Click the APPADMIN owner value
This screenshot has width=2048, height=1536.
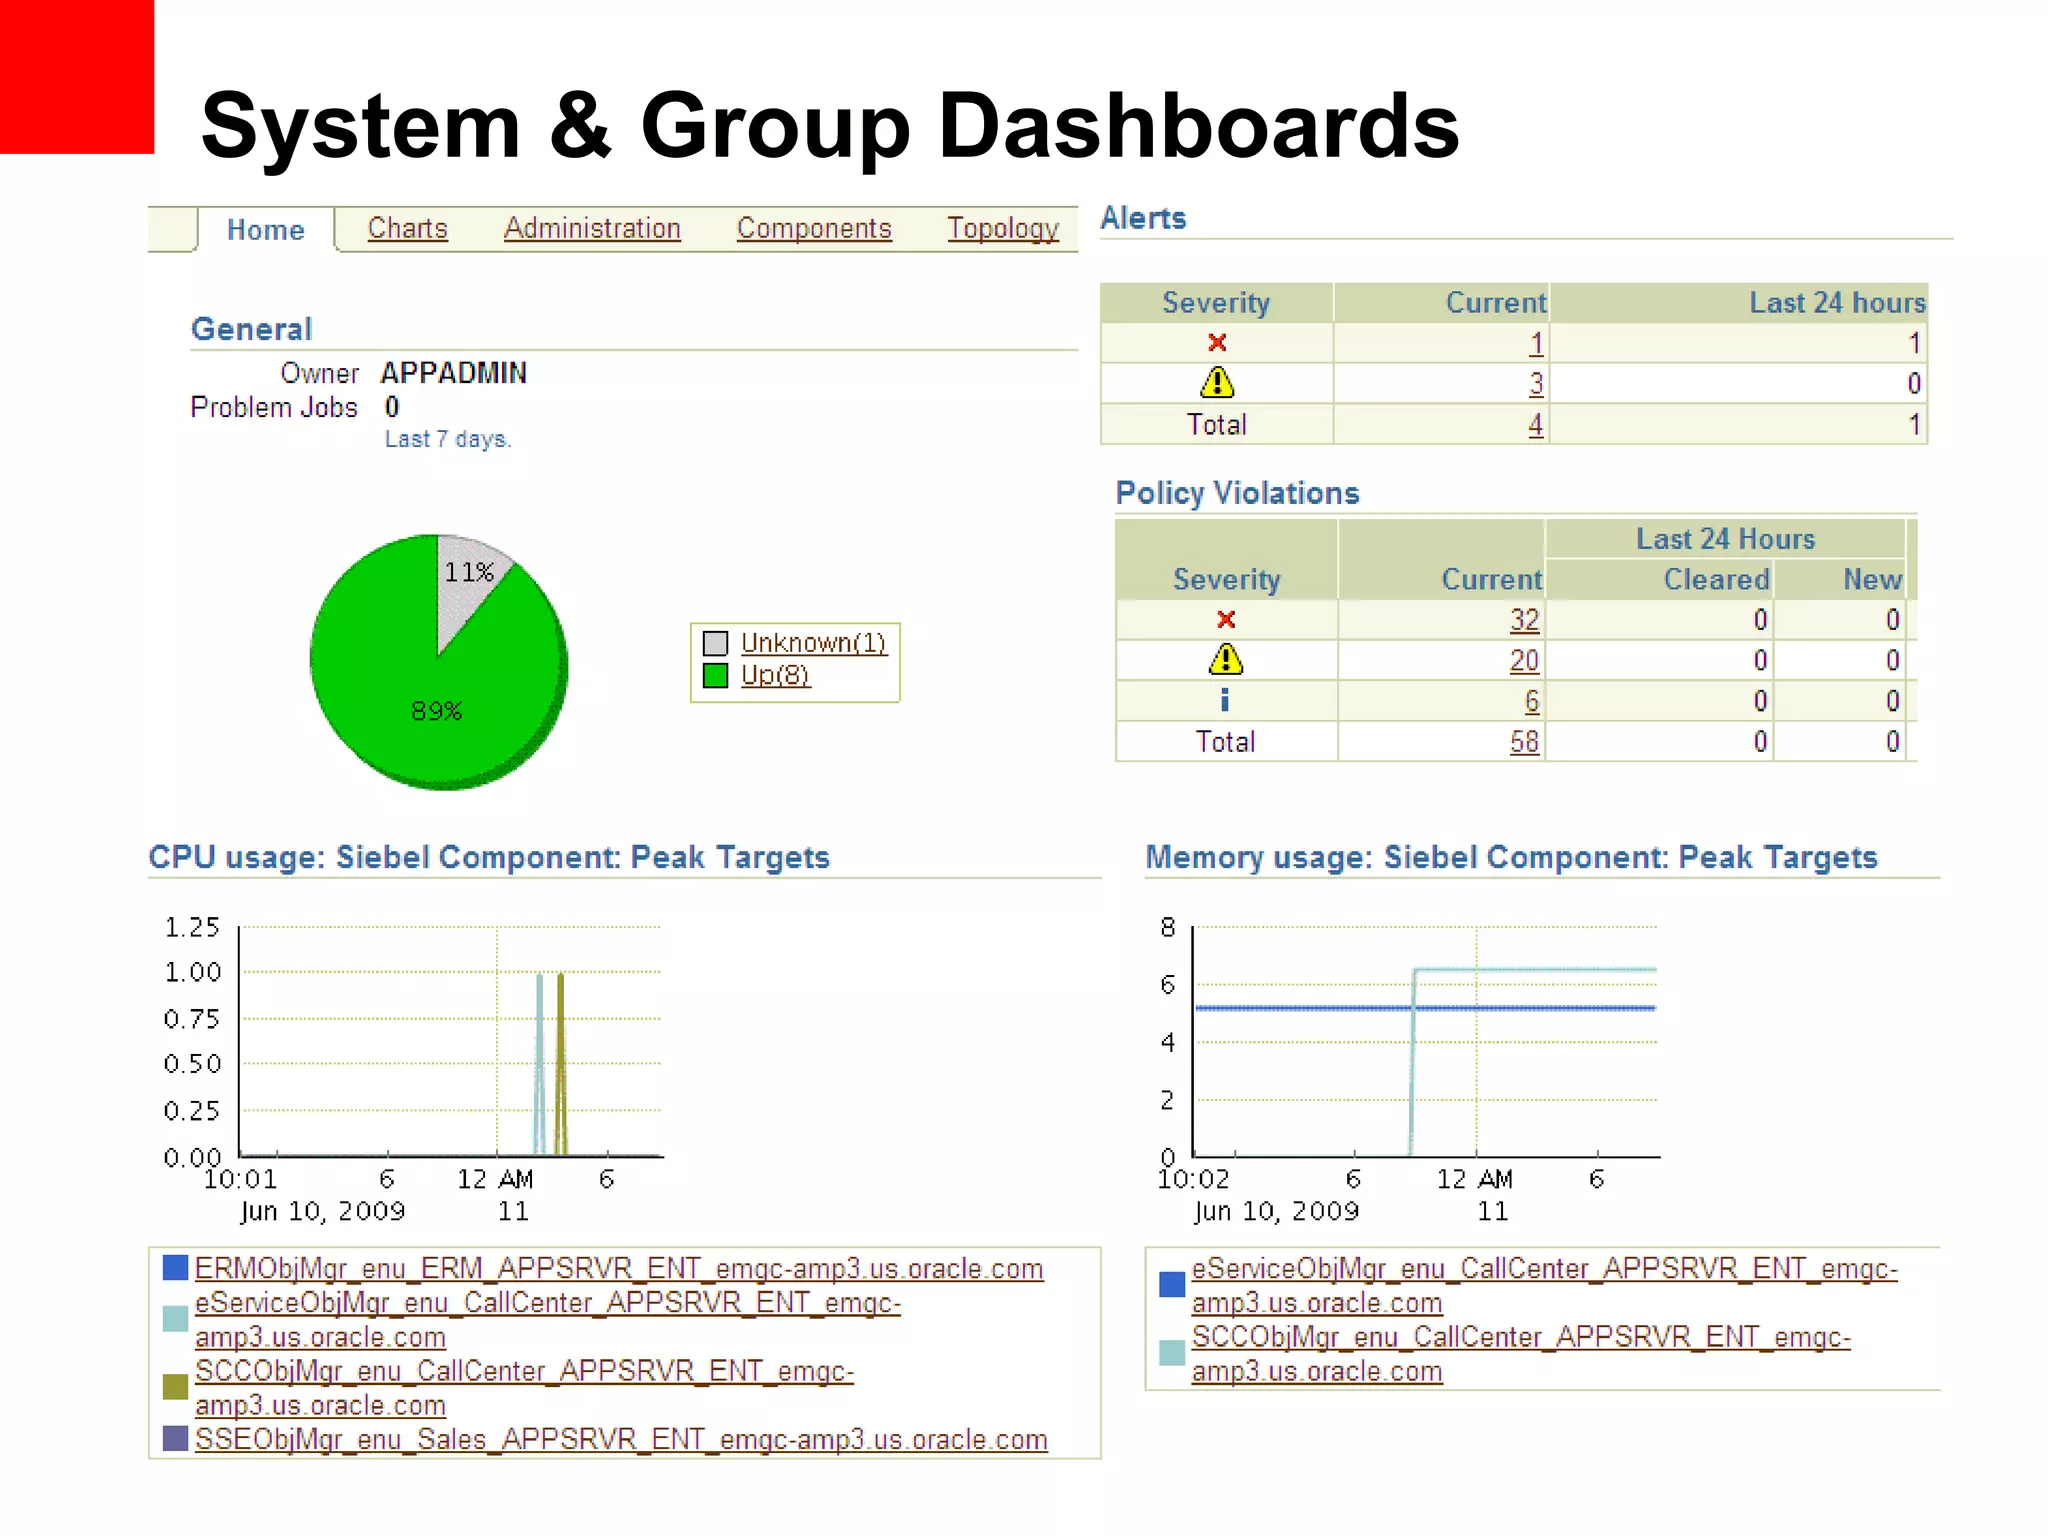pos(453,373)
